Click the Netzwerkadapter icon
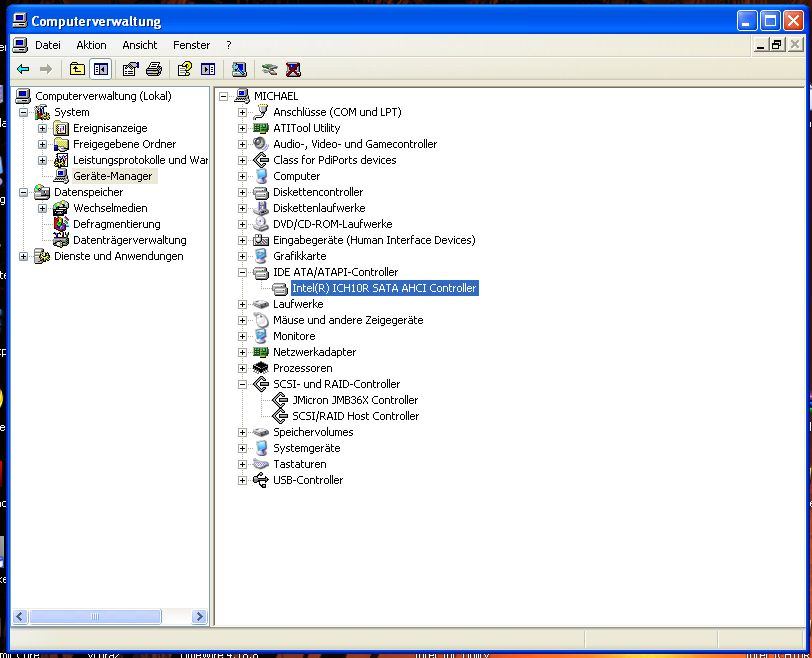This screenshot has height=658, width=812. [260, 352]
